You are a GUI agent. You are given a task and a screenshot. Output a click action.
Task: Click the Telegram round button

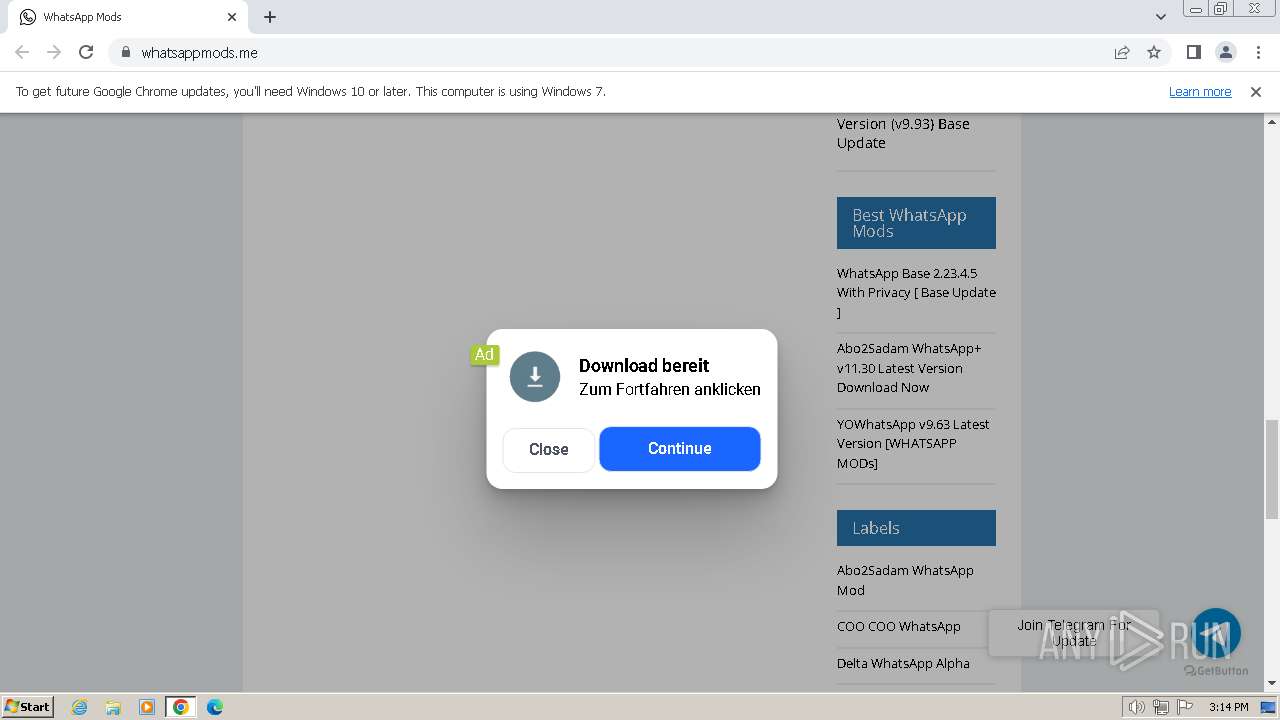pos(1216,633)
